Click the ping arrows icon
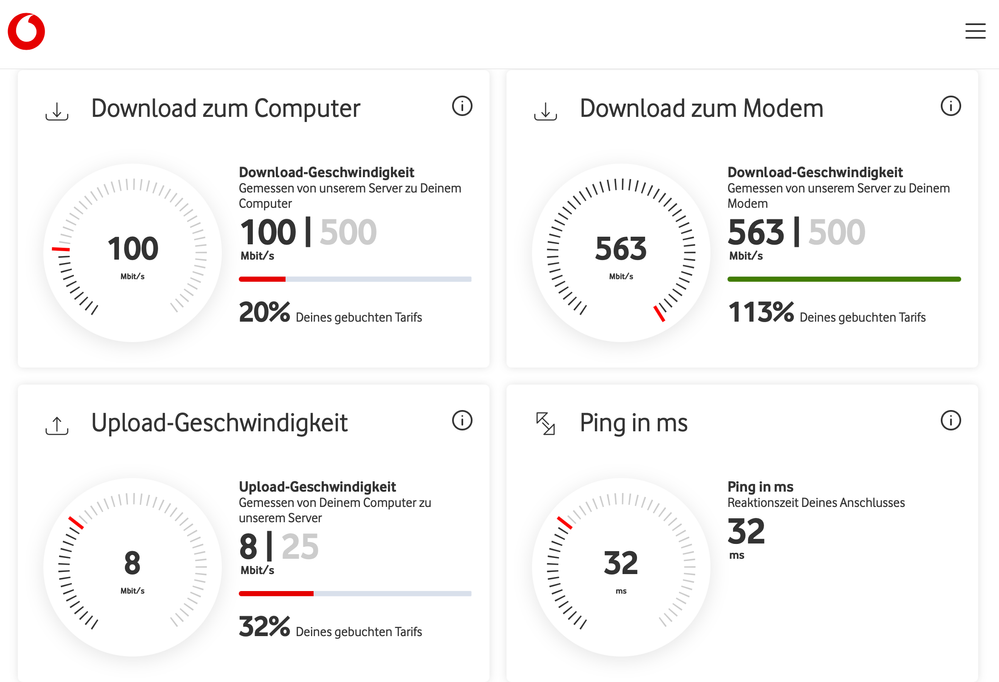Image resolution: width=999 pixels, height=682 pixels. point(545,424)
